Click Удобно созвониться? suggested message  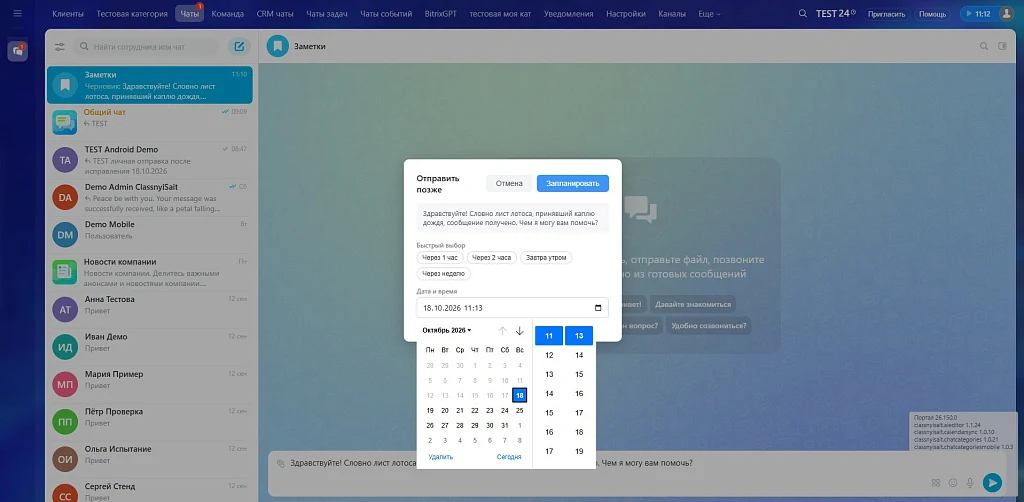tap(709, 325)
